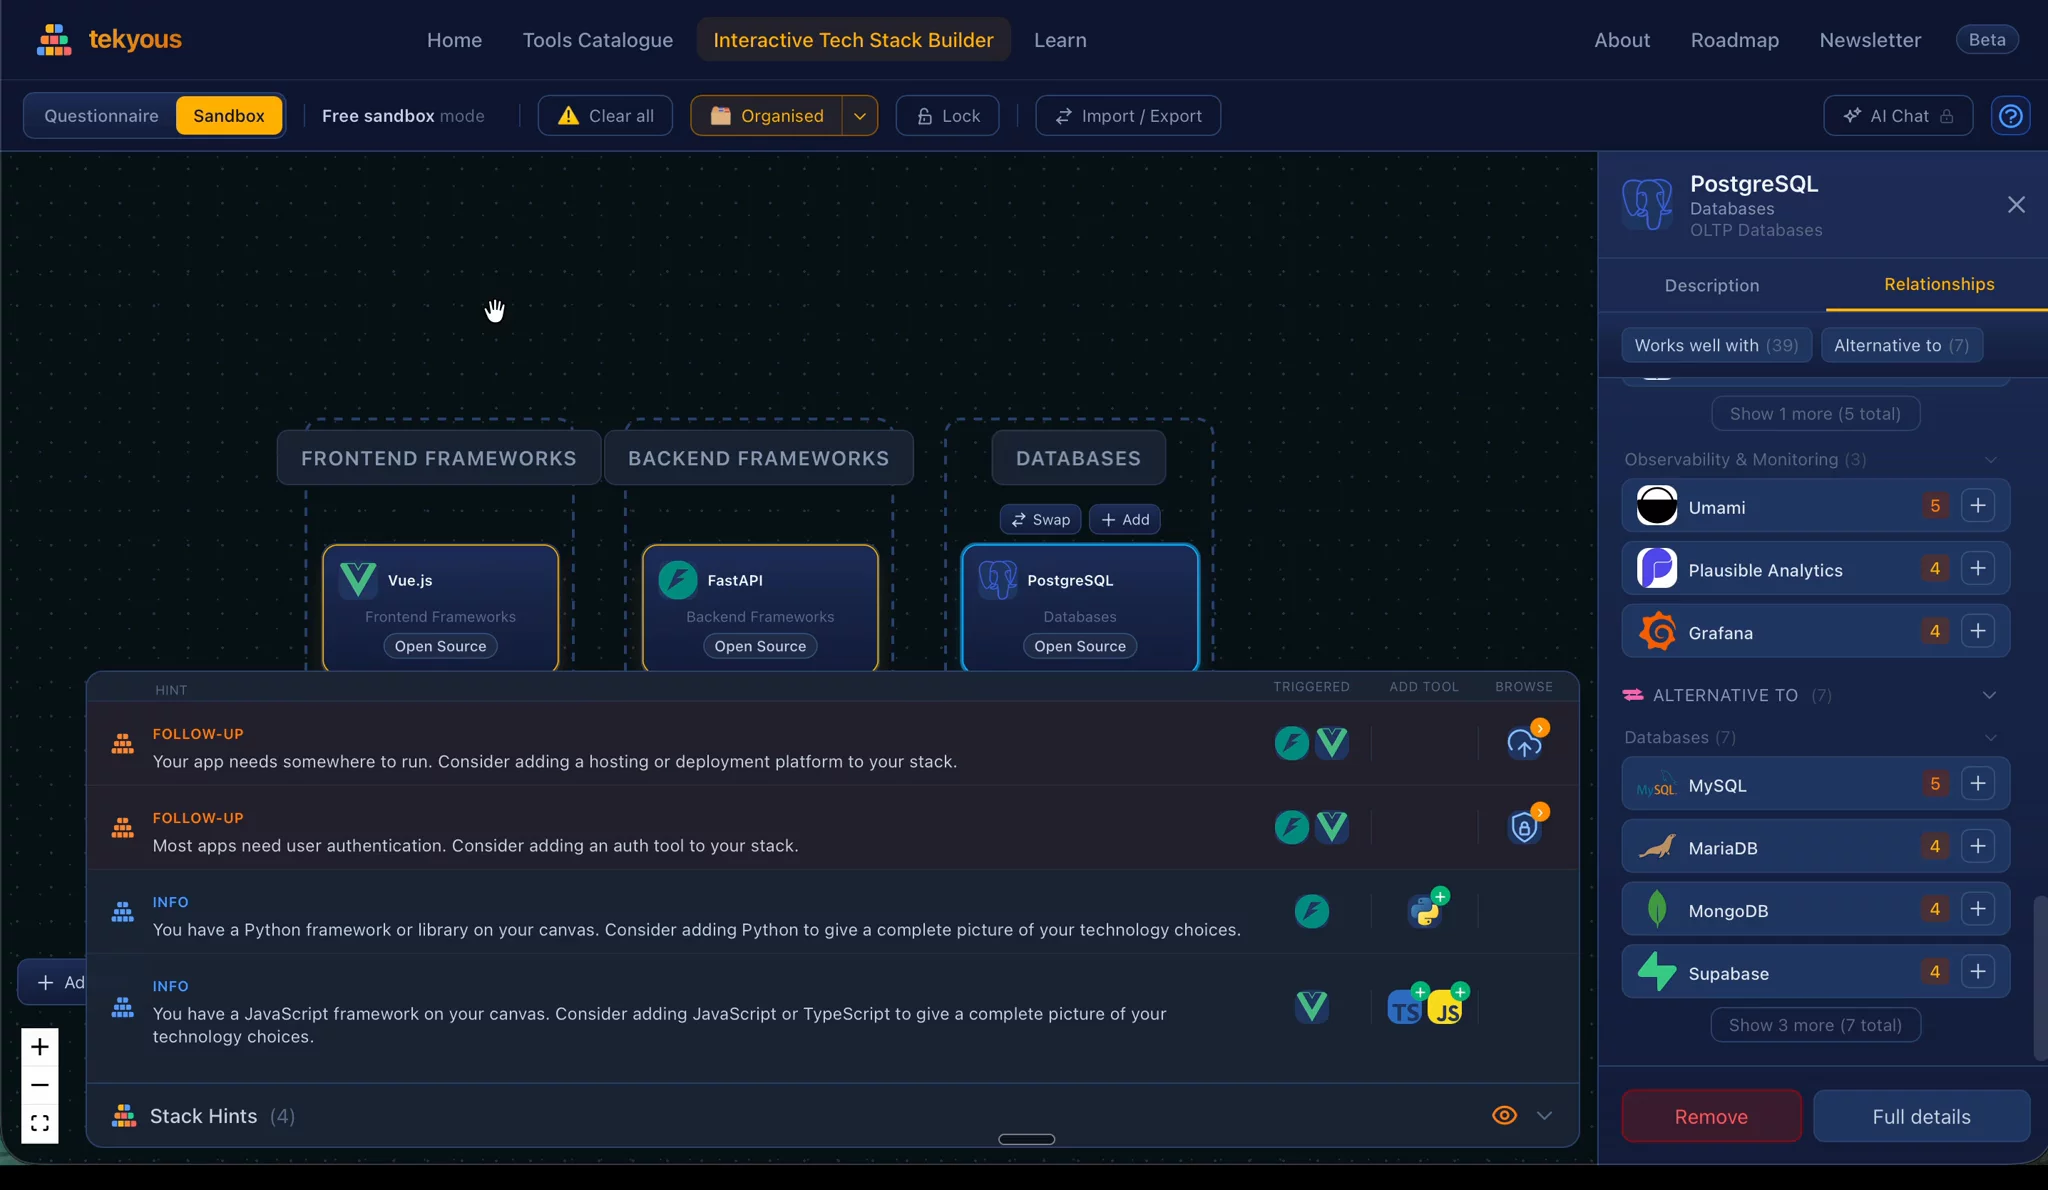Add Python from the hint row
The width and height of the screenshot is (2048, 1190).
1425,910
